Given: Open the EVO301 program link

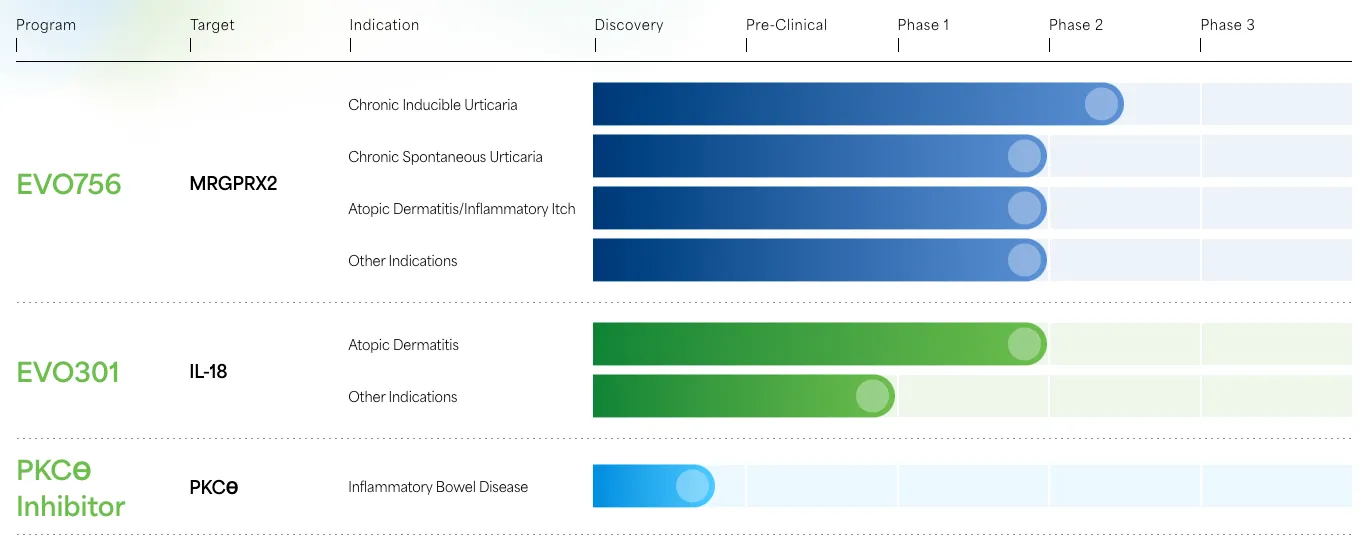Looking at the screenshot, I should coord(68,372).
